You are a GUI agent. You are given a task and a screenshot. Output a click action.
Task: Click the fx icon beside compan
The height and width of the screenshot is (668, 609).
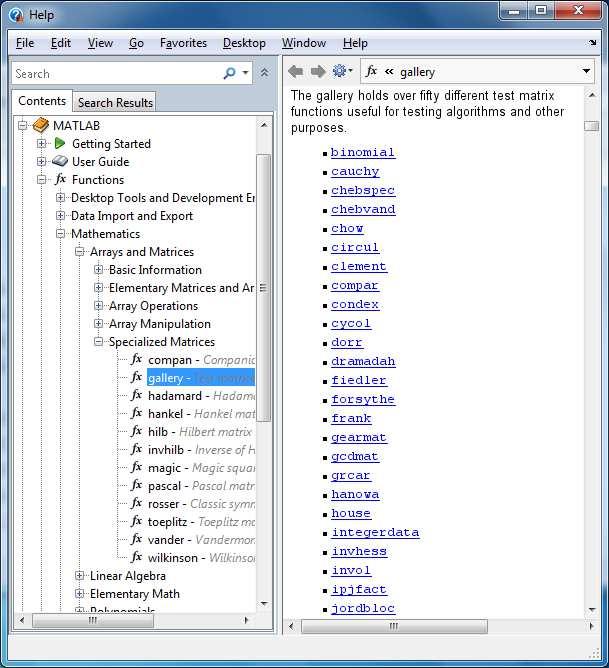coord(136,359)
